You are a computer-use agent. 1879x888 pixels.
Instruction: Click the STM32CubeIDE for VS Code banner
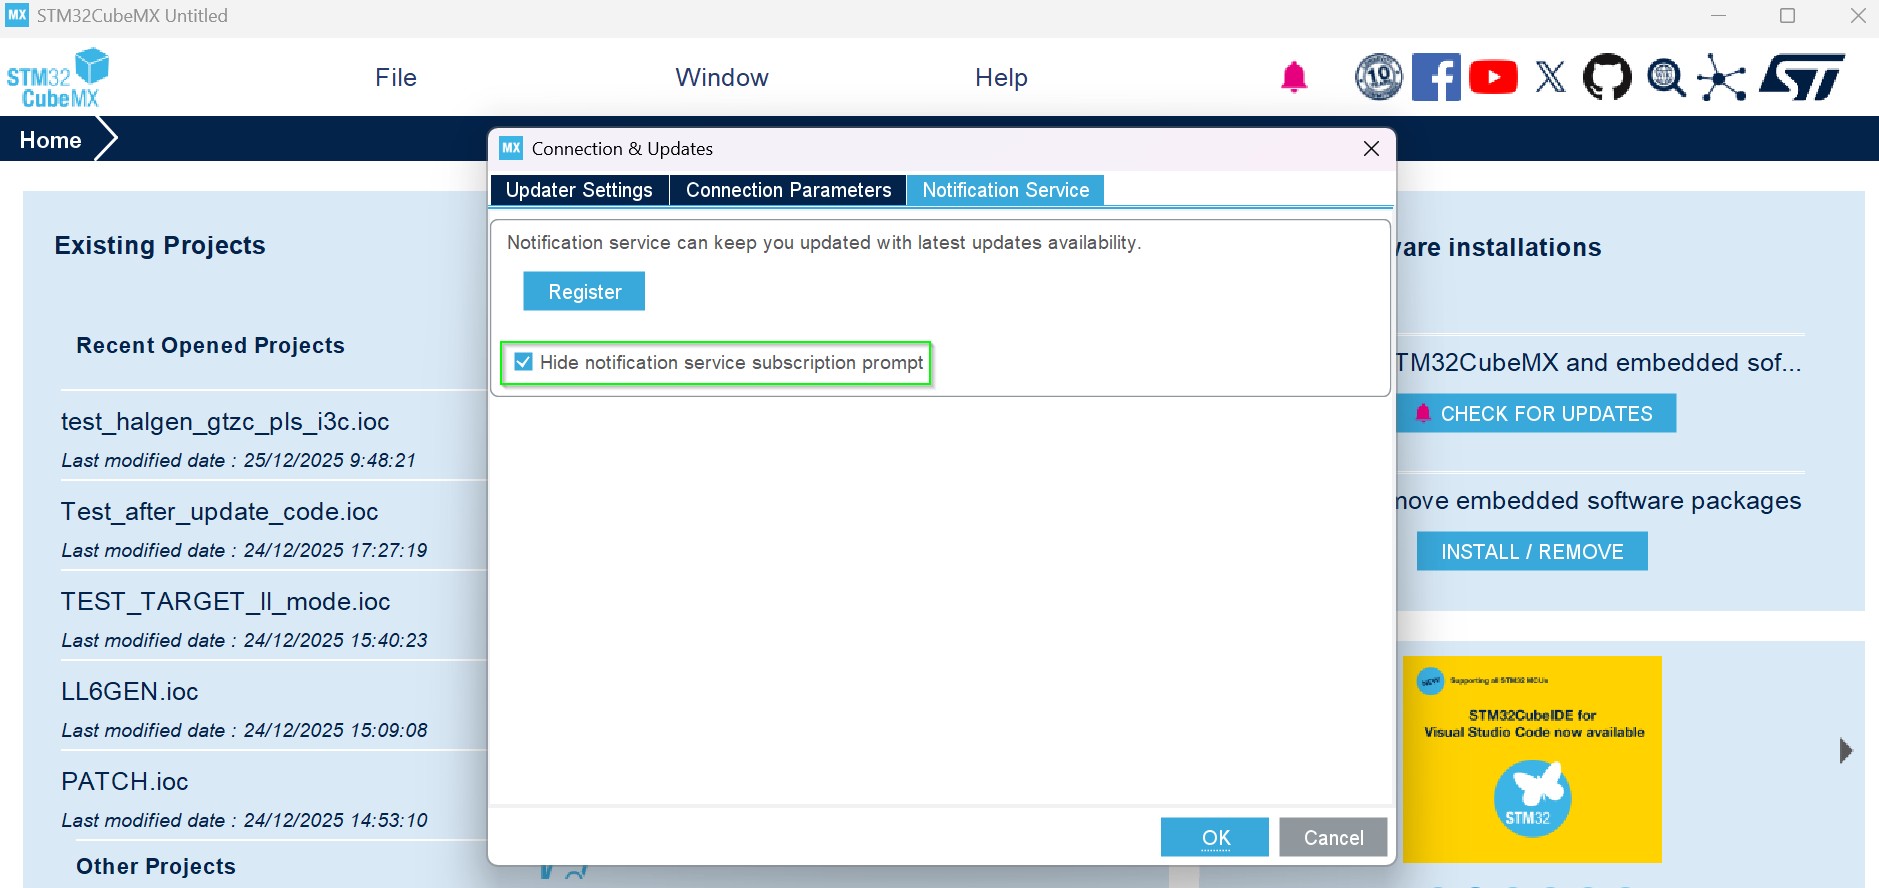tap(1532, 759)
